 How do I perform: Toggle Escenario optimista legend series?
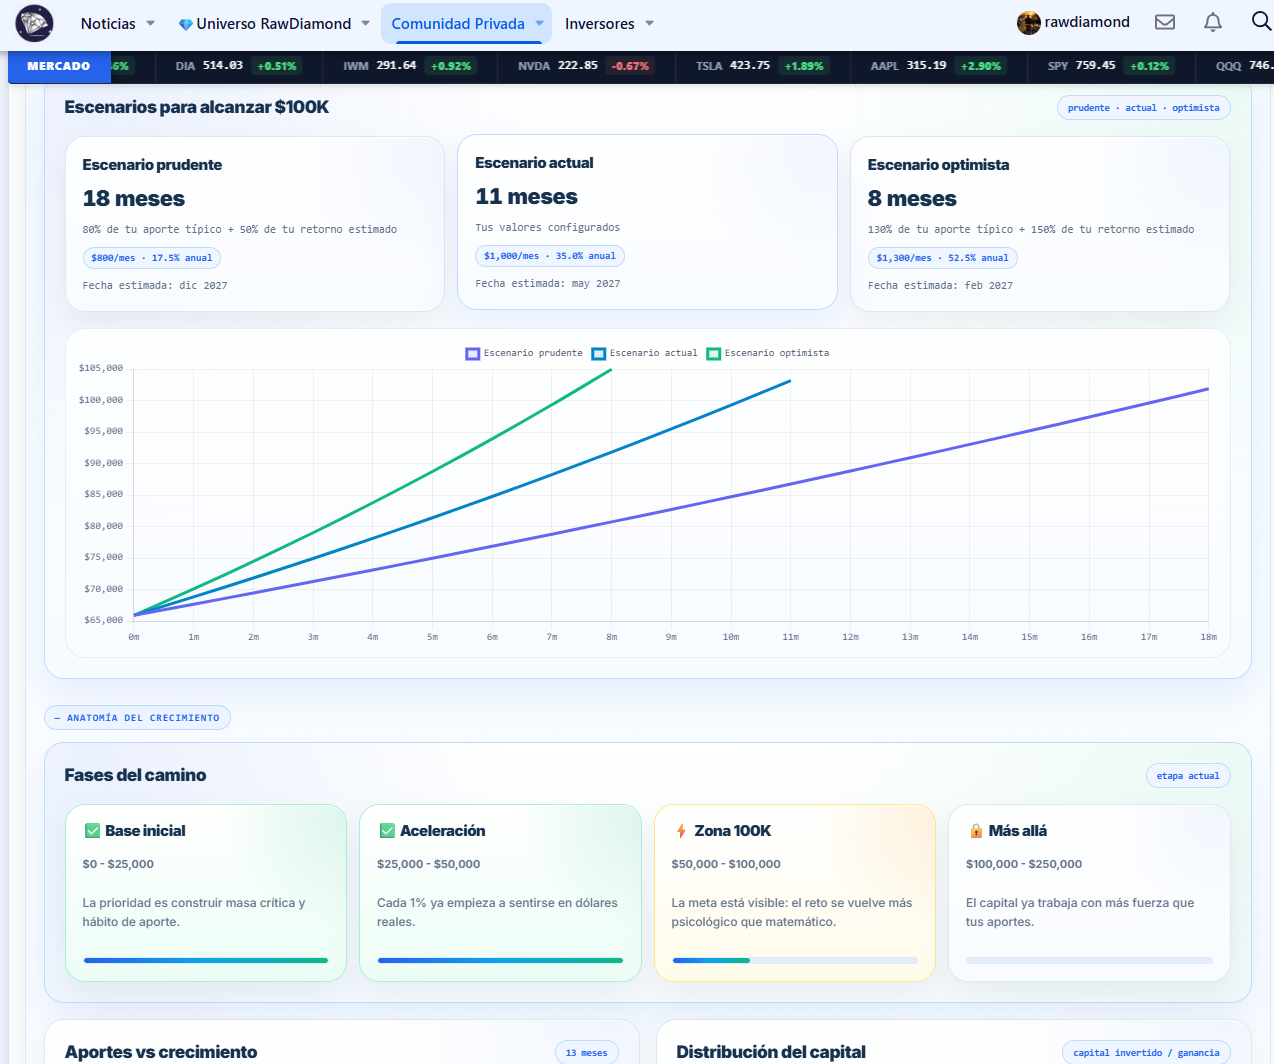768,353
